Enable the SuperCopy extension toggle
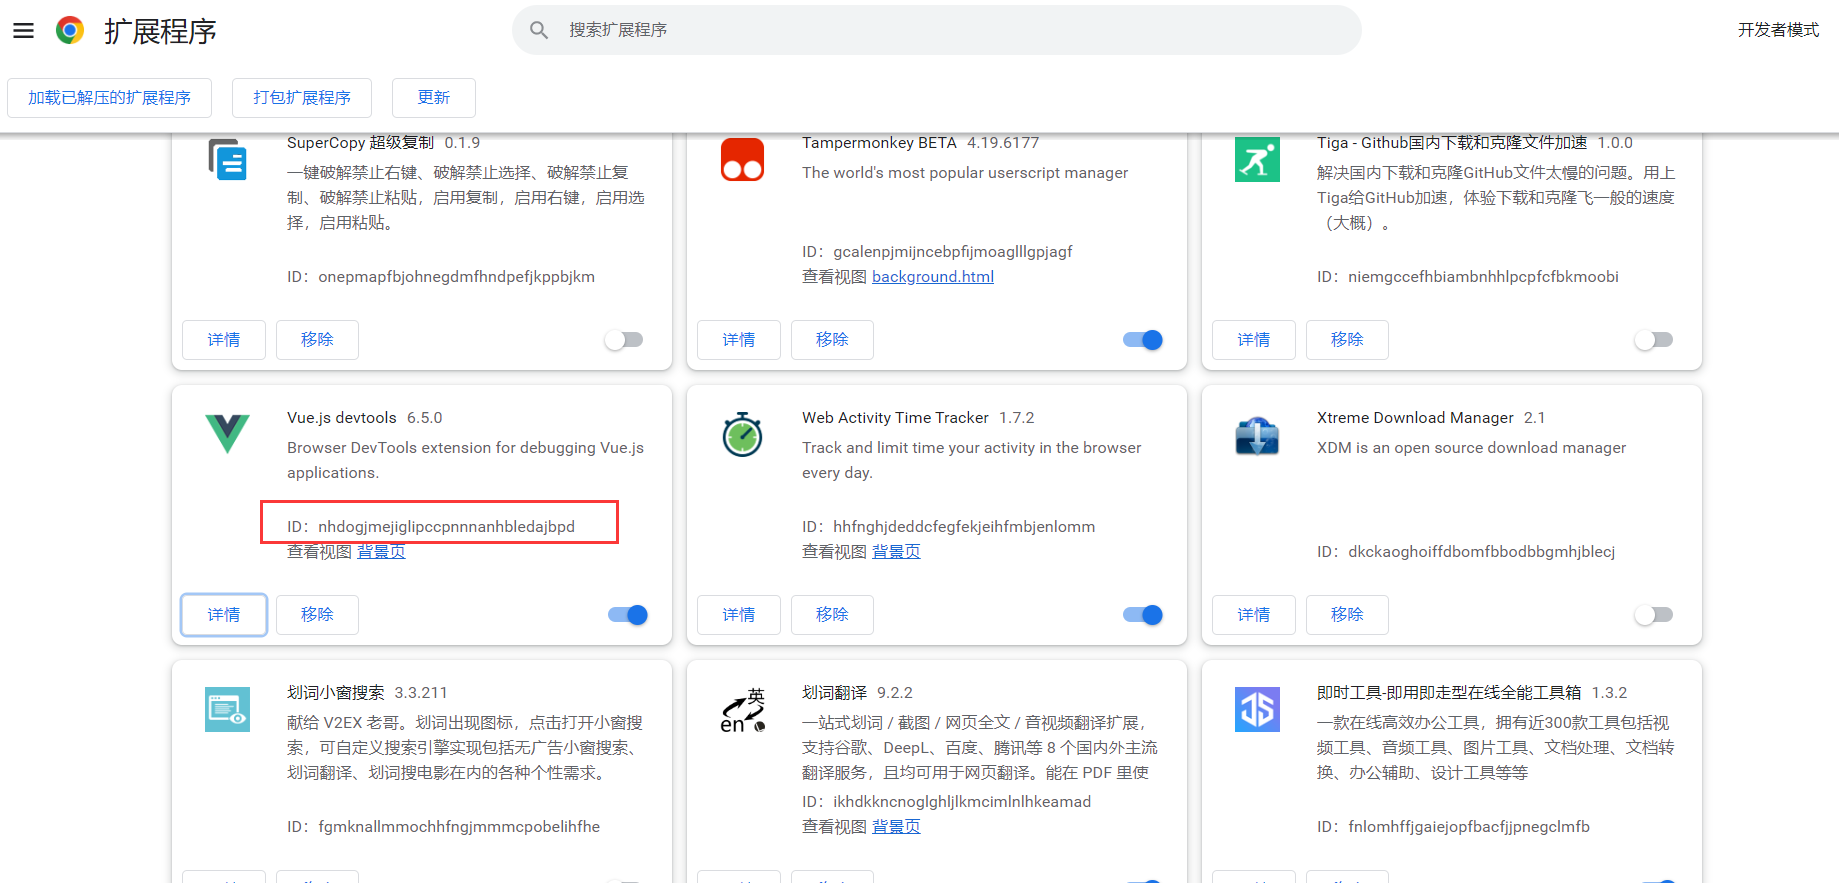Screen dimensions: 1839x883 coord(624,340)
